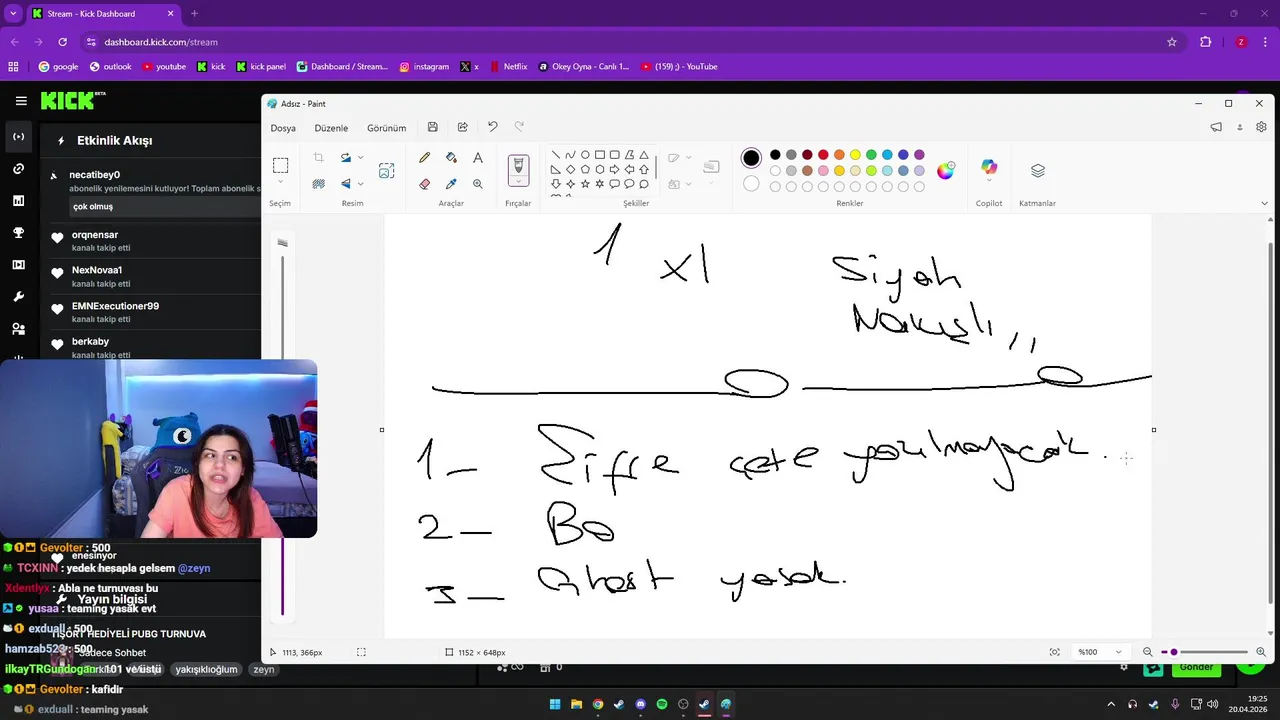This screenshot has width=1280, height=720.
Task: Click the zoom out magnifier in Paint
Action: [1148, 652]
